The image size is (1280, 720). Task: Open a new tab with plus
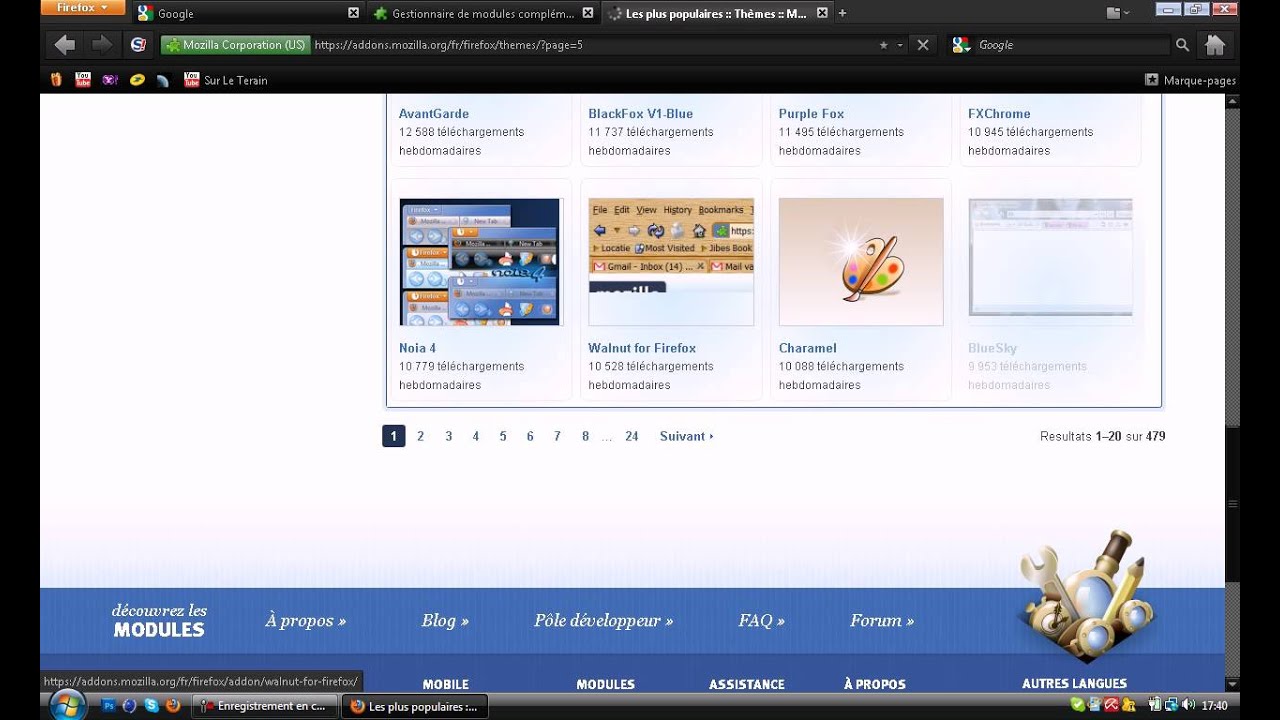(842, 13)
